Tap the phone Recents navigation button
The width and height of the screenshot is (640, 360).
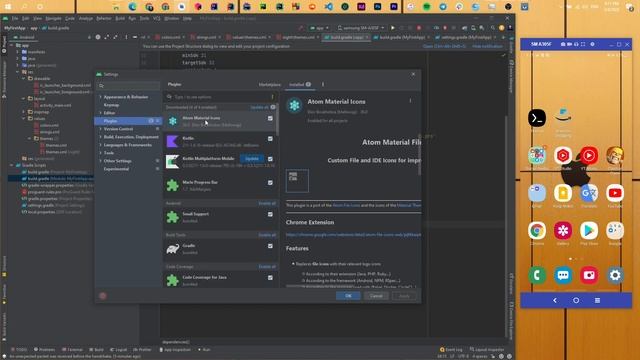coord(597,300)
